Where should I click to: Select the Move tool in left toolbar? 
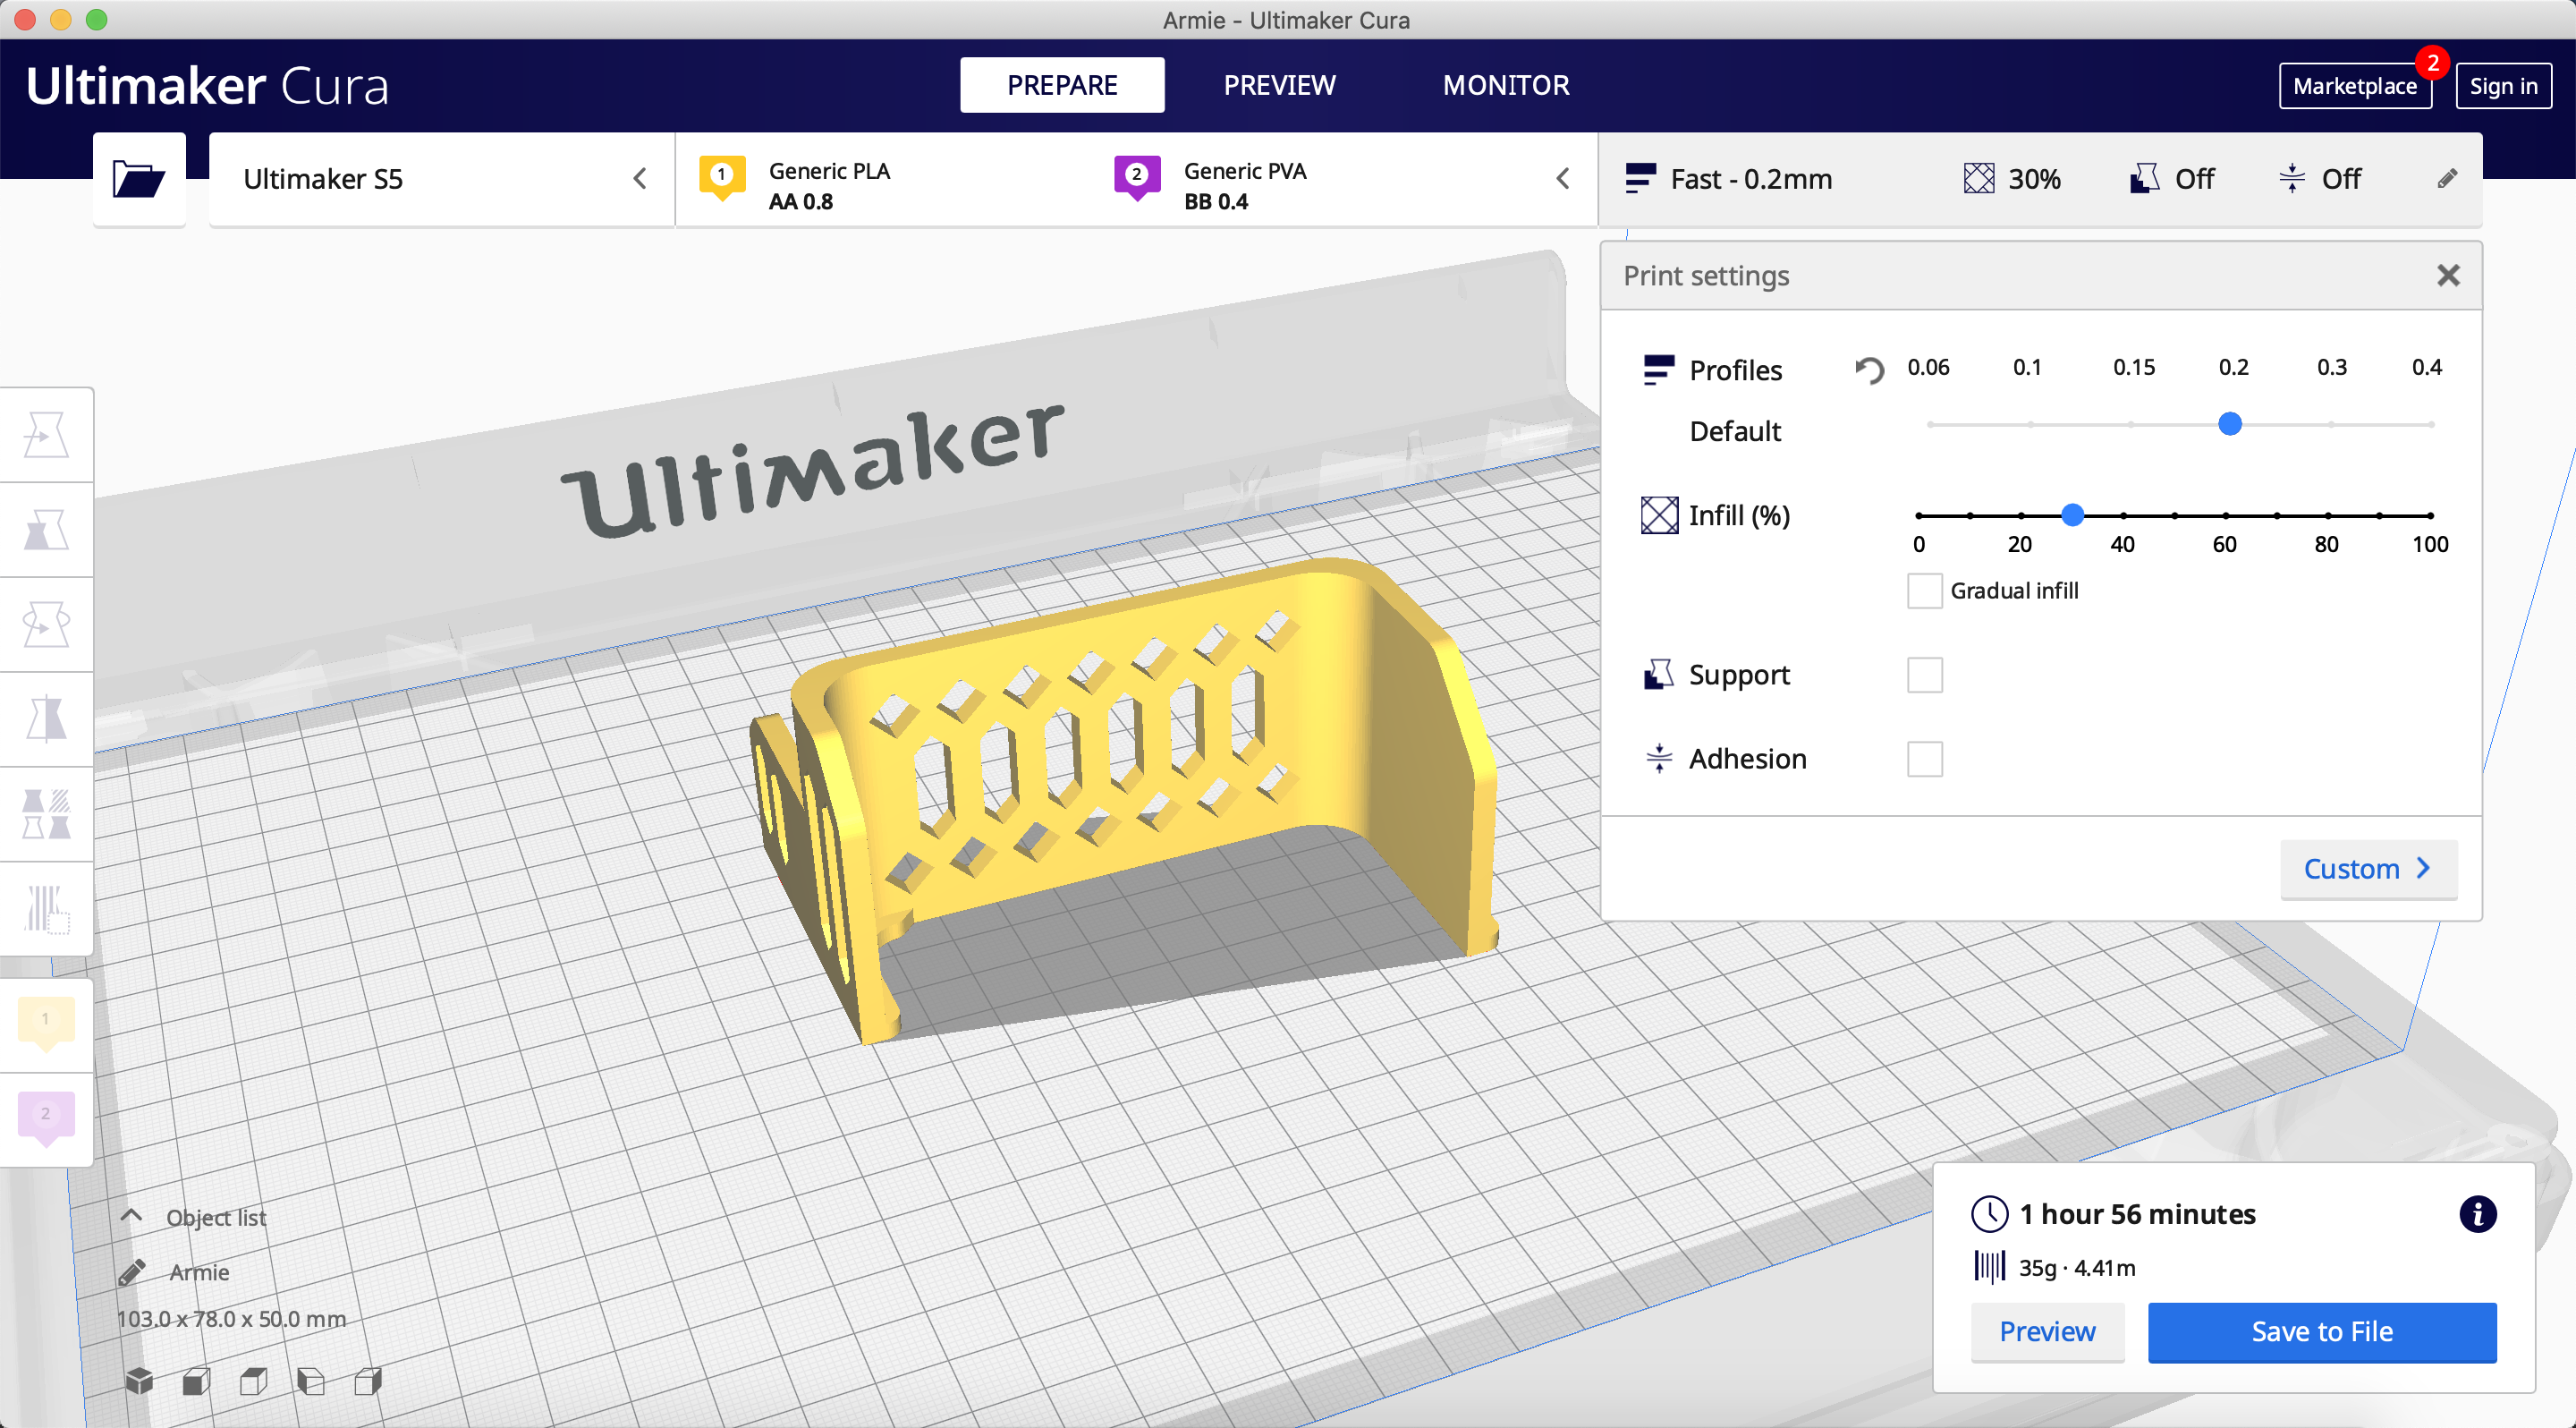pos(46,435)
